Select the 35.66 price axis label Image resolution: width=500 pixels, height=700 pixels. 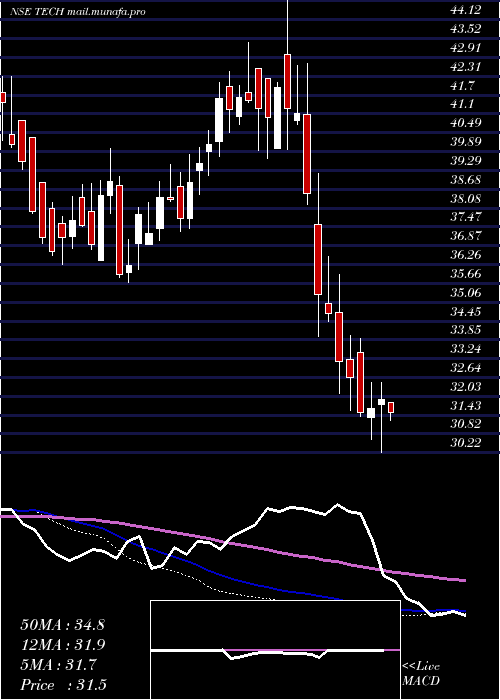coord(466,274)
